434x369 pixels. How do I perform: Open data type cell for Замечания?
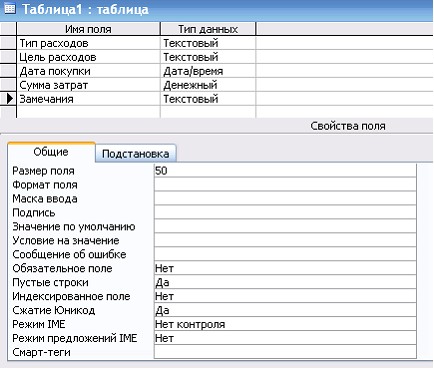[x=208, y=99]
